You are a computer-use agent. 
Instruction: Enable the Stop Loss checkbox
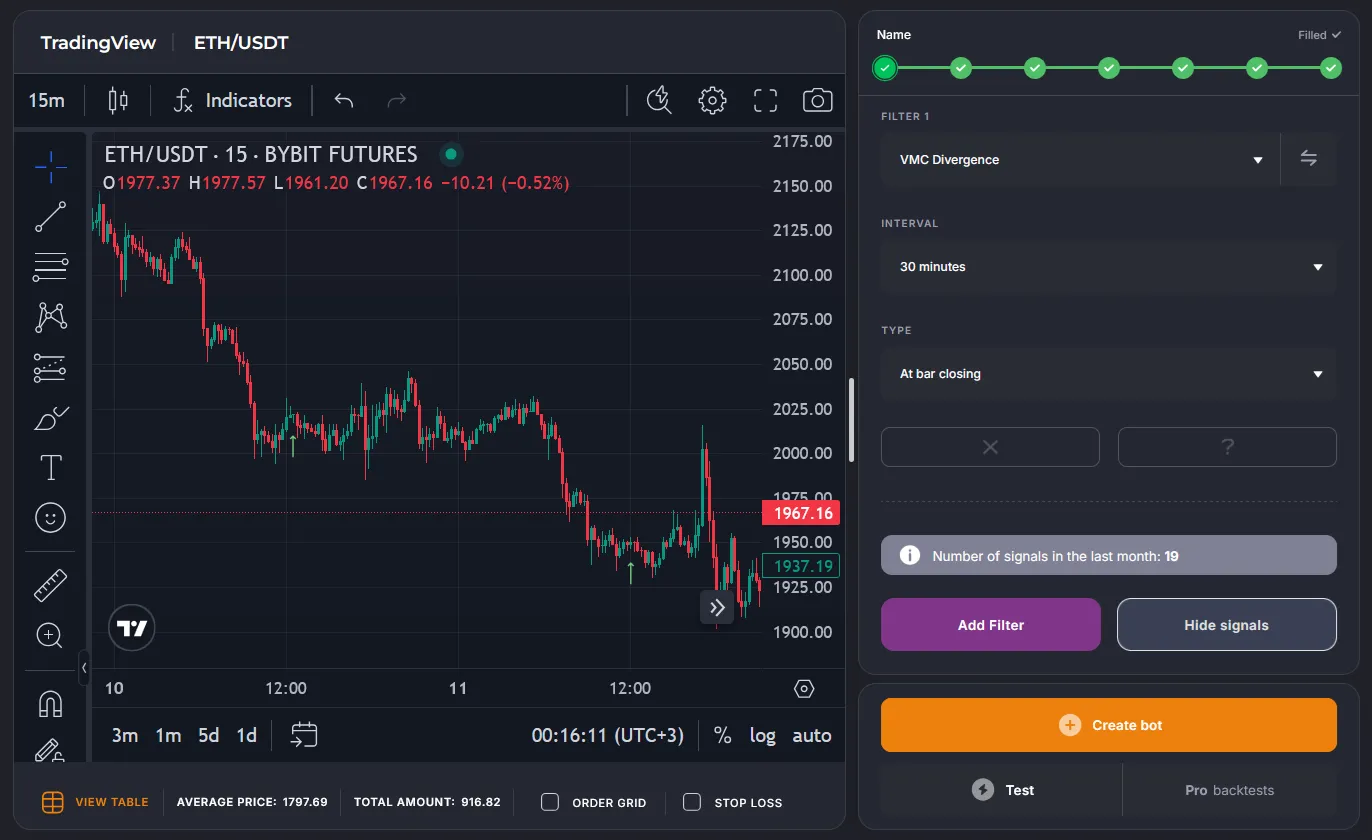(x=692, y=802)
